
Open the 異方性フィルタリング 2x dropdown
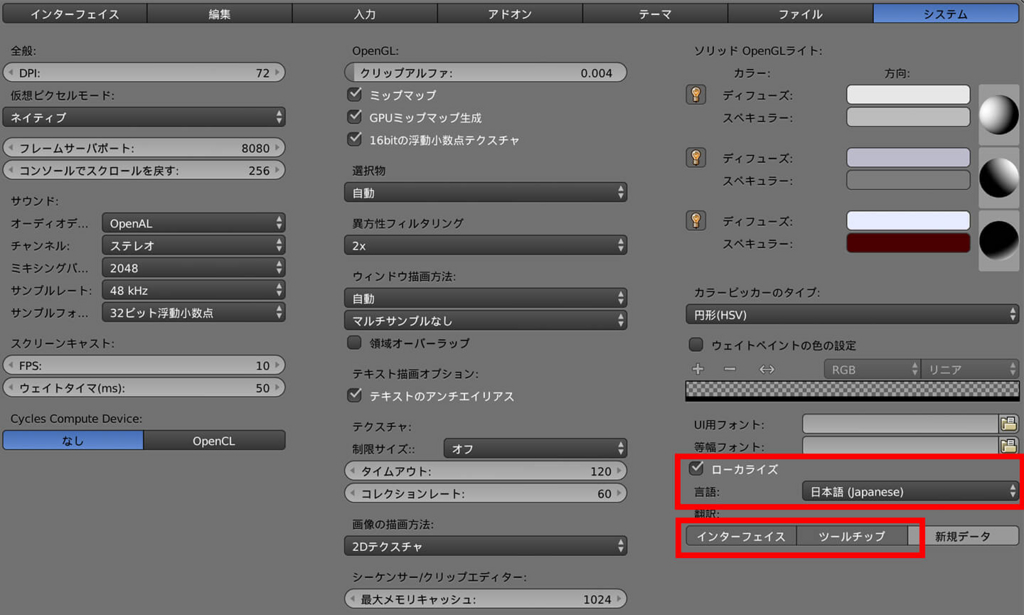click(486, 245)
